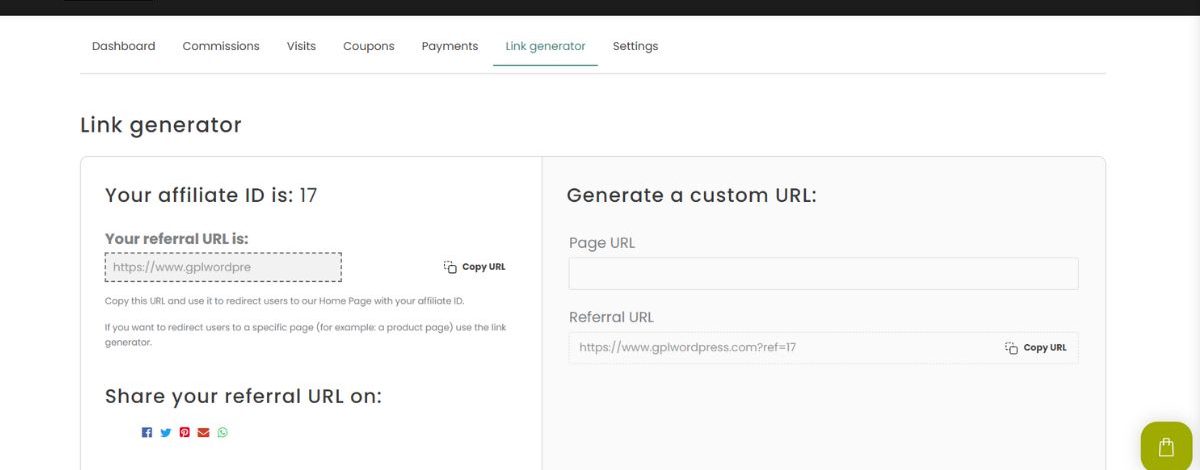1200x470 pixels.
Task: Click the 'redirect users to a specific page' note
Action: click(305, 334)
